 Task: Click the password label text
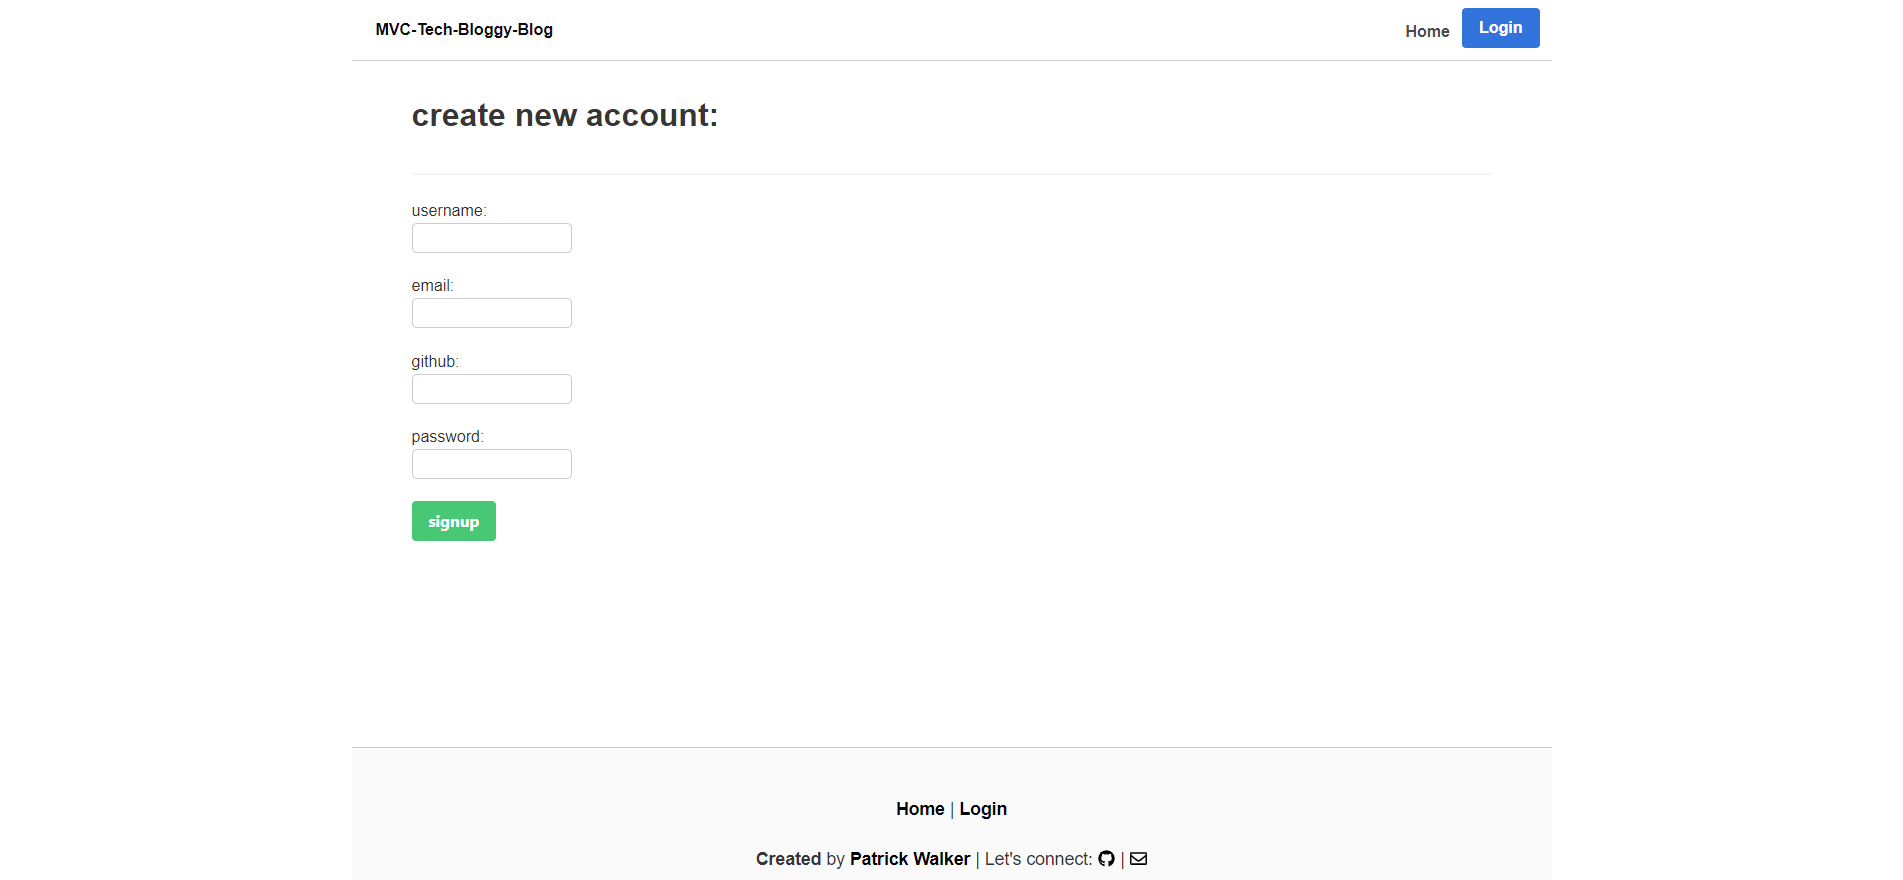[447, 437]
